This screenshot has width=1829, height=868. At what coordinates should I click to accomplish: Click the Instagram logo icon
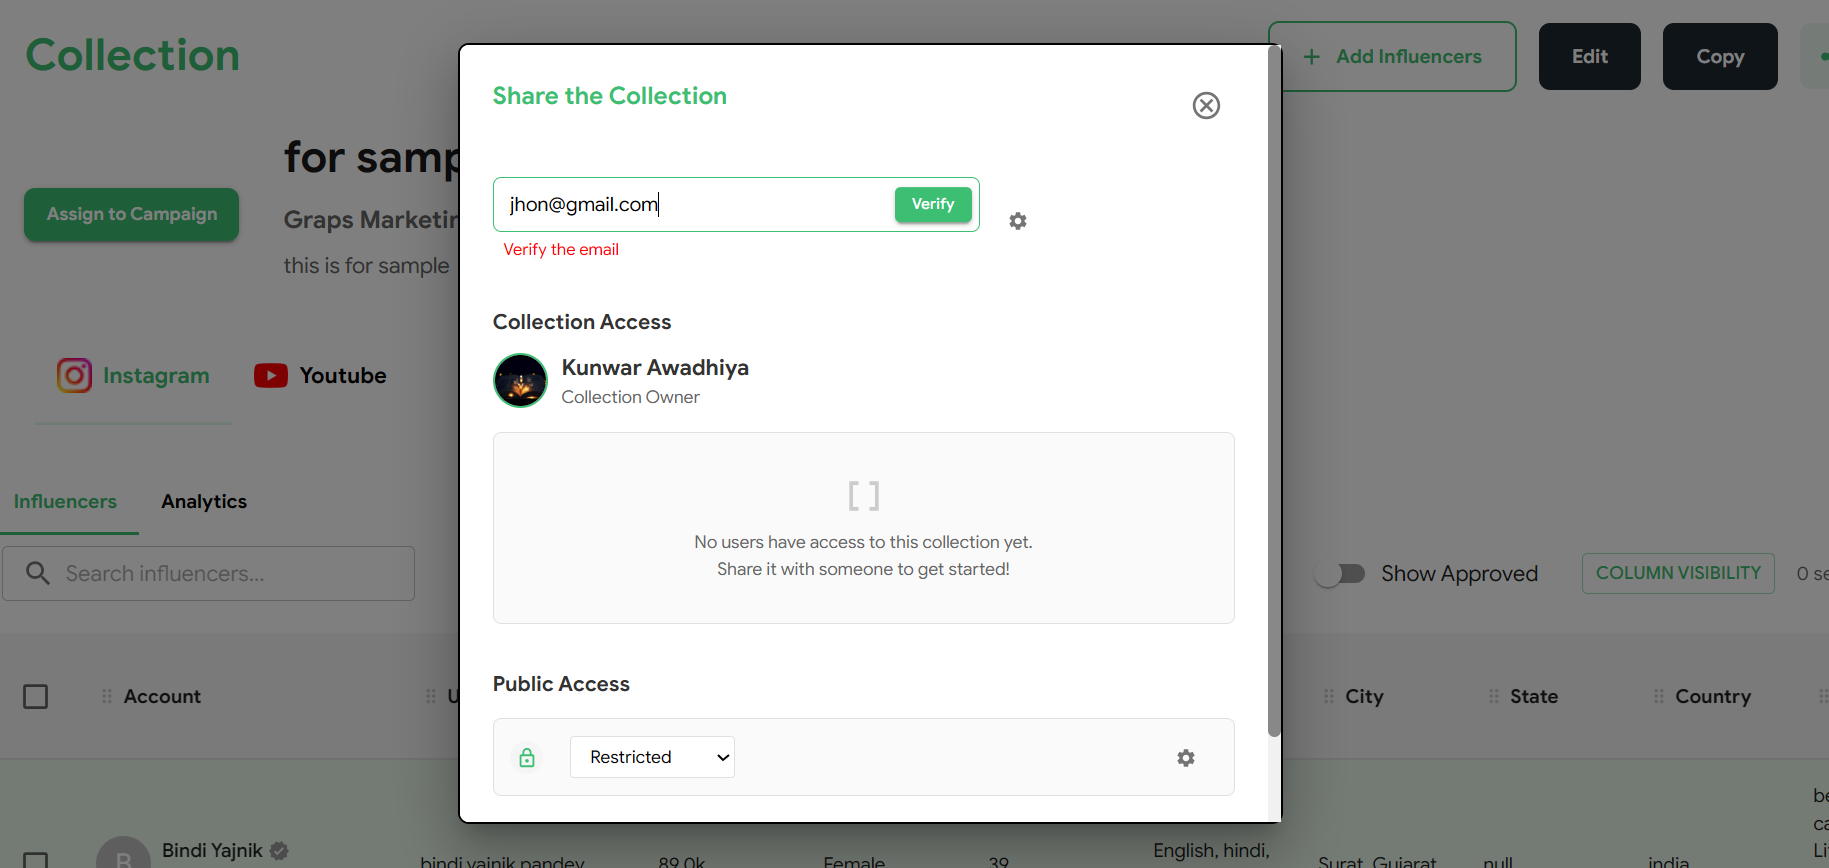pyautogui.click(x=74, y=376)
